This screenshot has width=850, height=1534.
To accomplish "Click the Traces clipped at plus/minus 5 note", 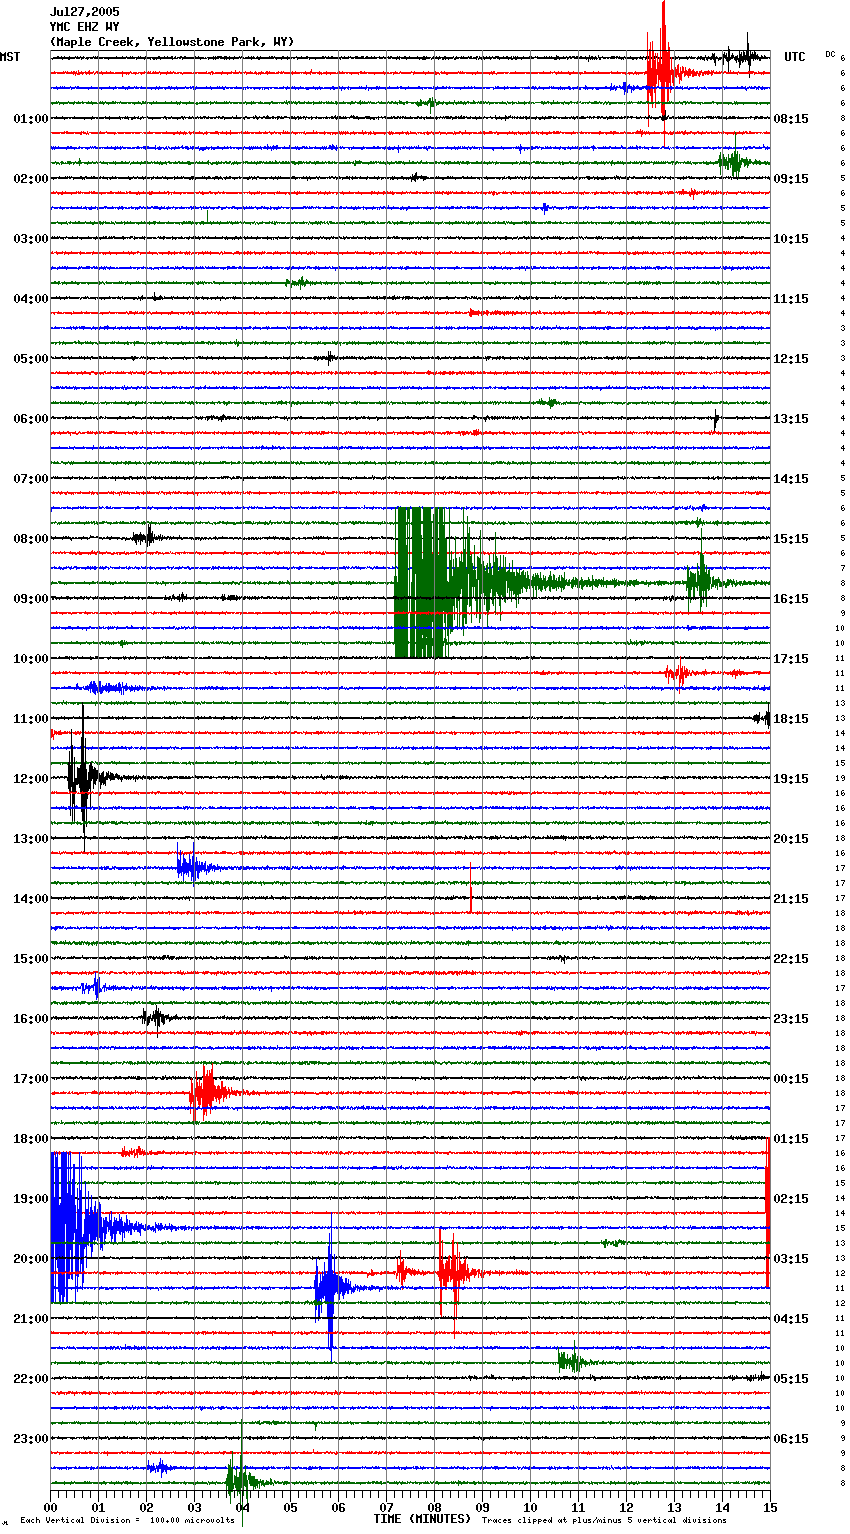I will click(604, 1520).
